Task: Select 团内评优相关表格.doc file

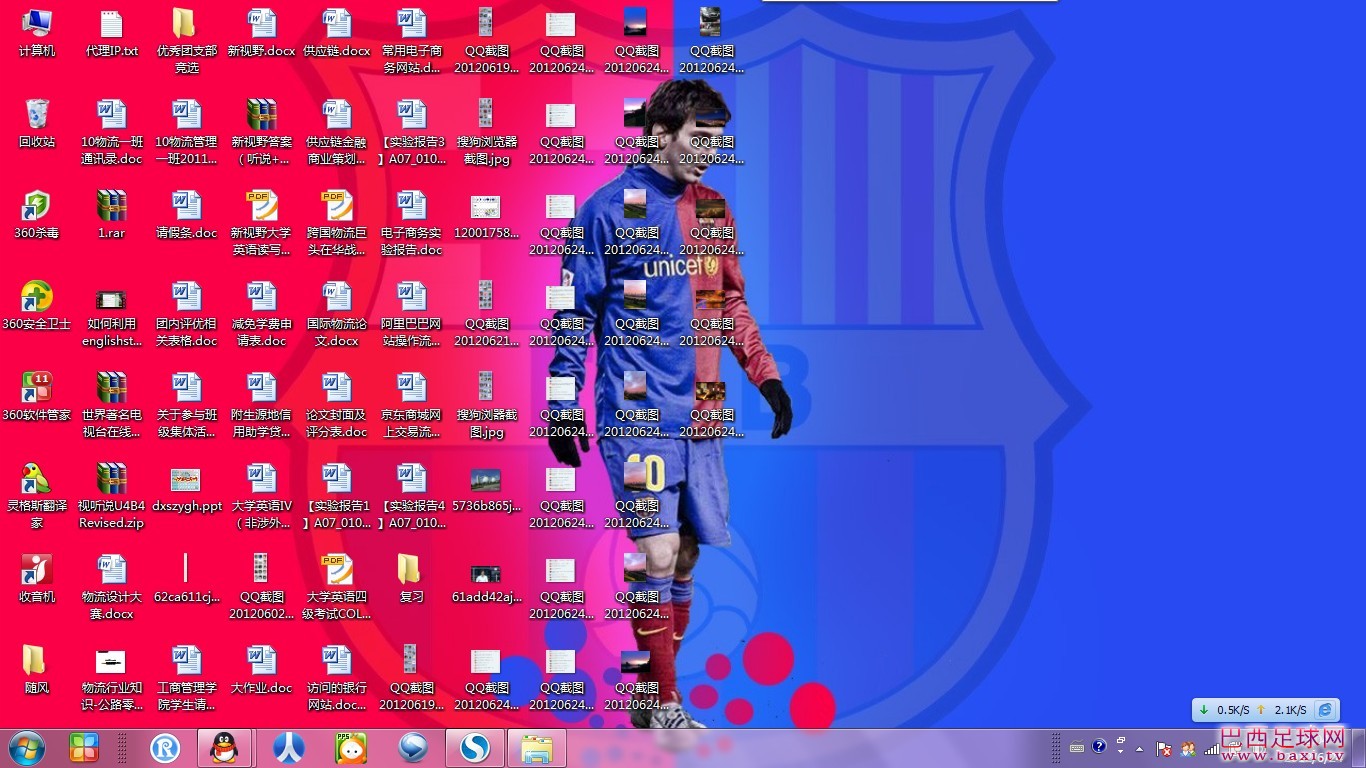Action: (x=186, y=314)
